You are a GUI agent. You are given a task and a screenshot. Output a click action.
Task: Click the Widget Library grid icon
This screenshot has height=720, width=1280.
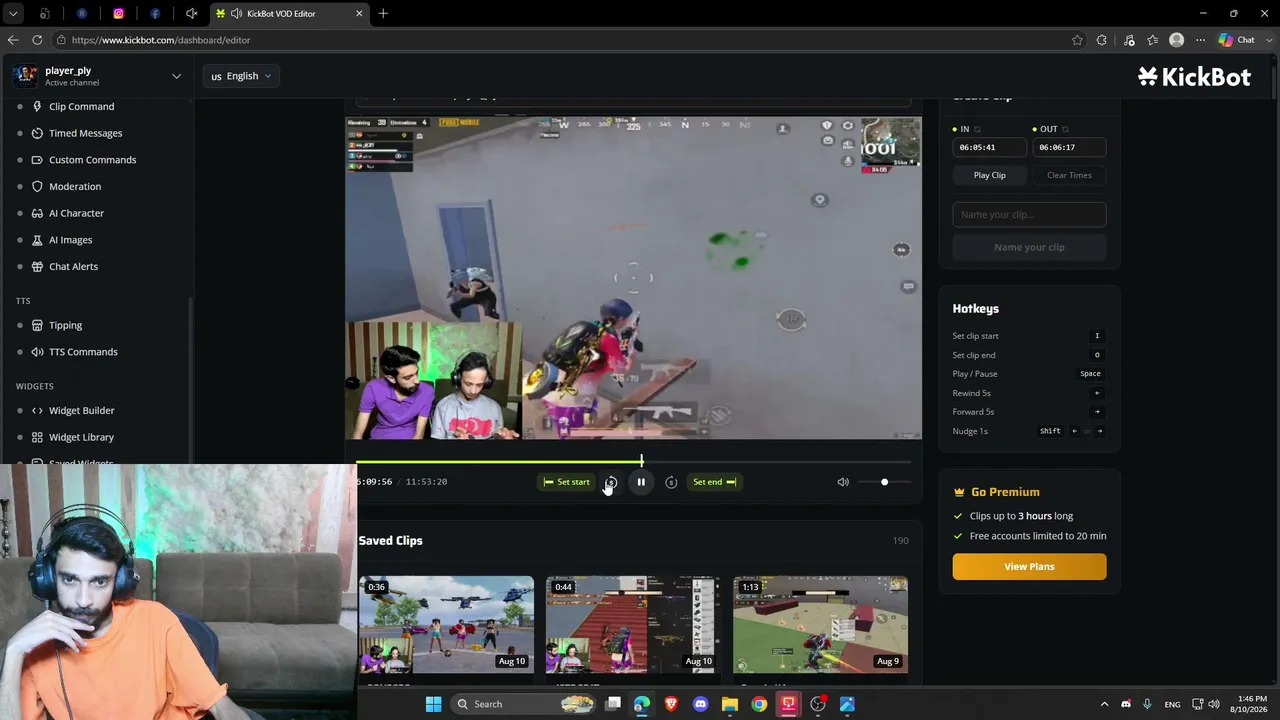click(x=37, y=437)
